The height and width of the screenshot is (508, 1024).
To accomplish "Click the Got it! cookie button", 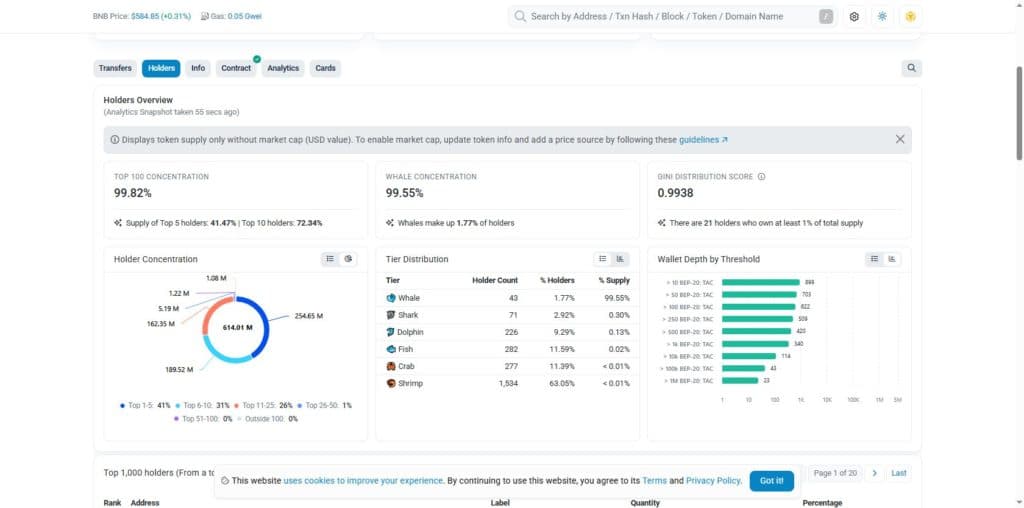I will [771, 481].
